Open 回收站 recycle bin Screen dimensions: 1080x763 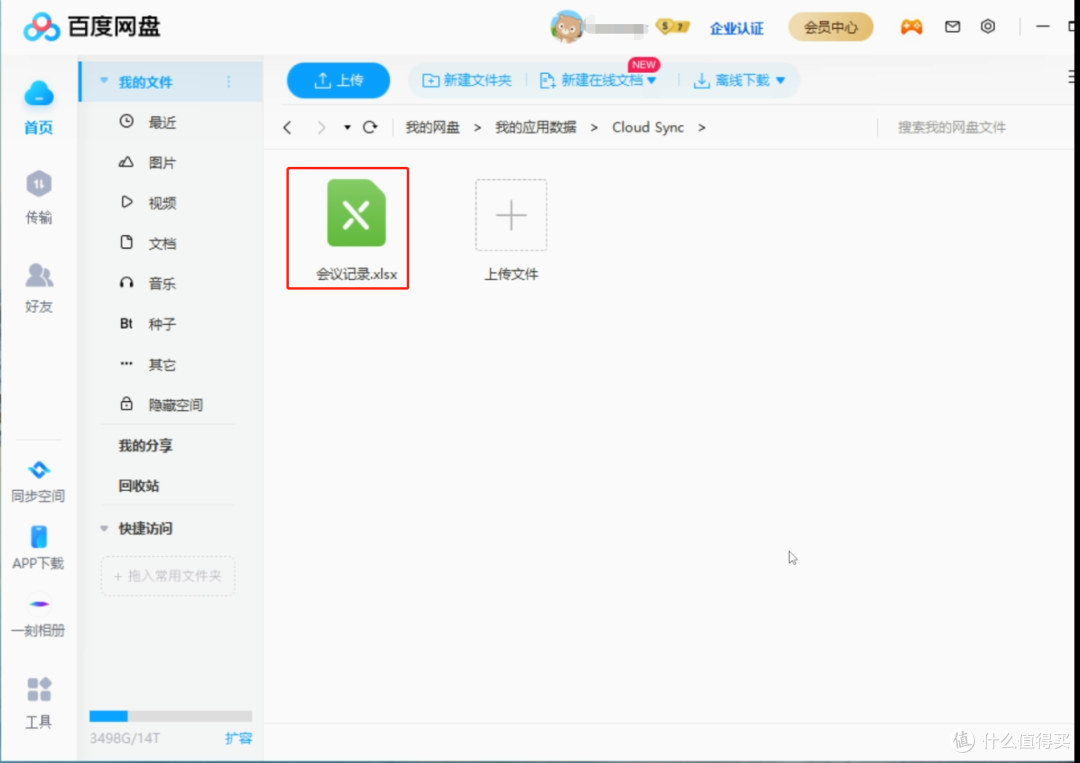pos(138,485)
